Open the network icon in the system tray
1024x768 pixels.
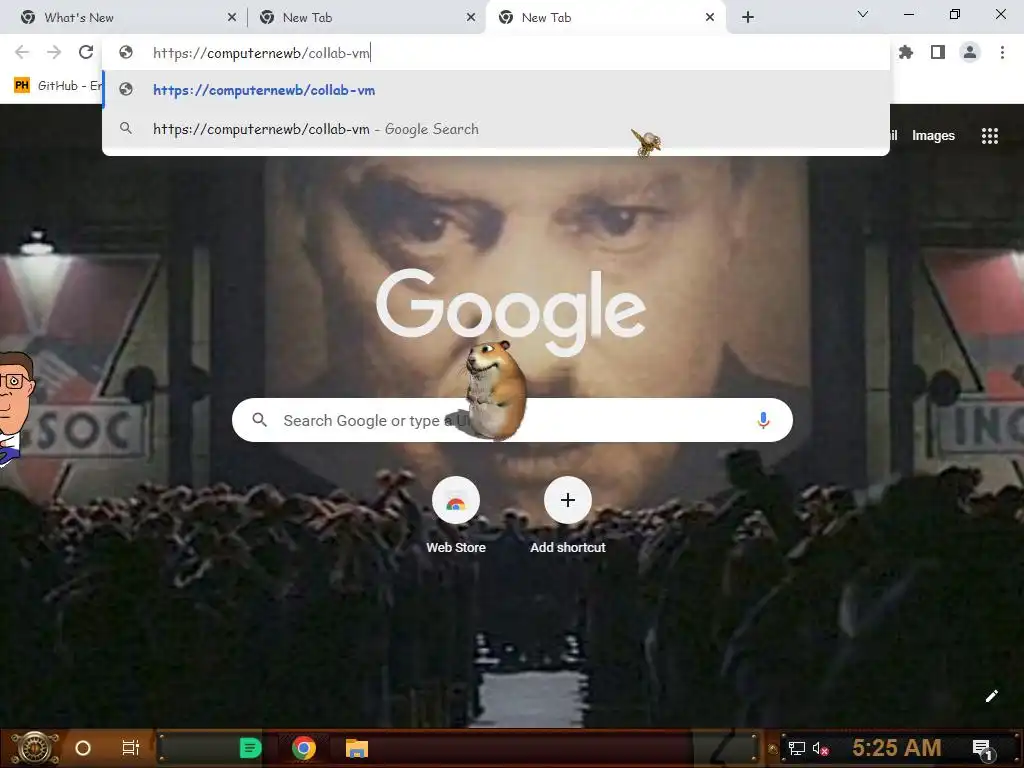tap(797, 748)
